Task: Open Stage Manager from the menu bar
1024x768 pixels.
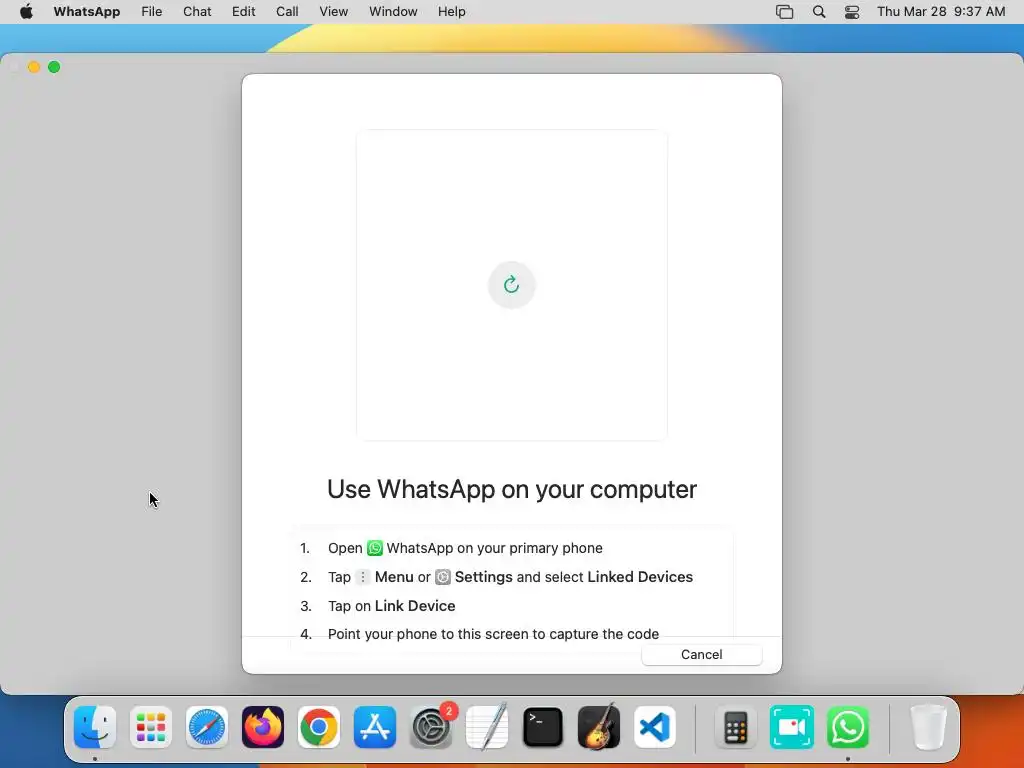Action: [x=784, y=12]
